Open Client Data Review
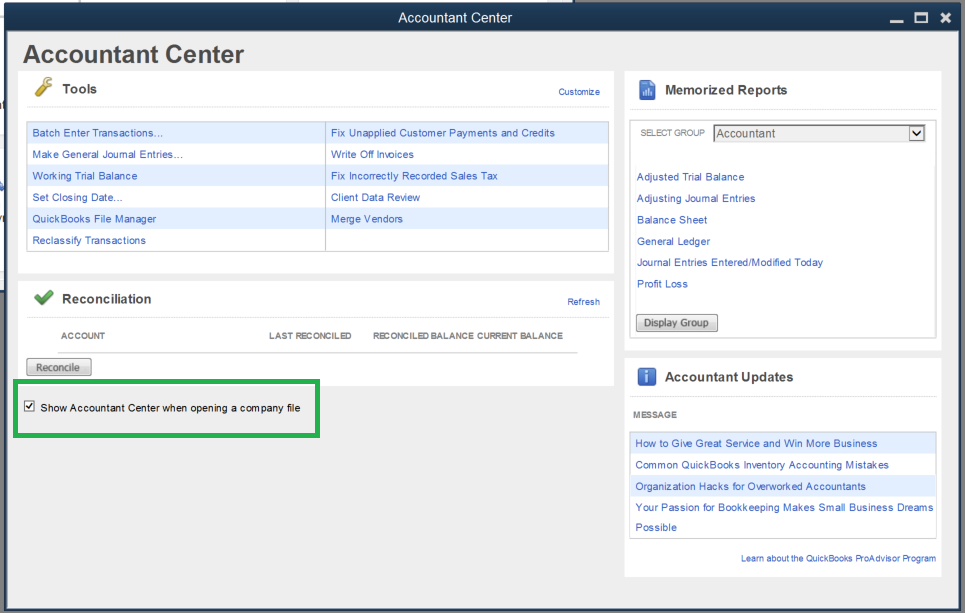 point(376,198)
